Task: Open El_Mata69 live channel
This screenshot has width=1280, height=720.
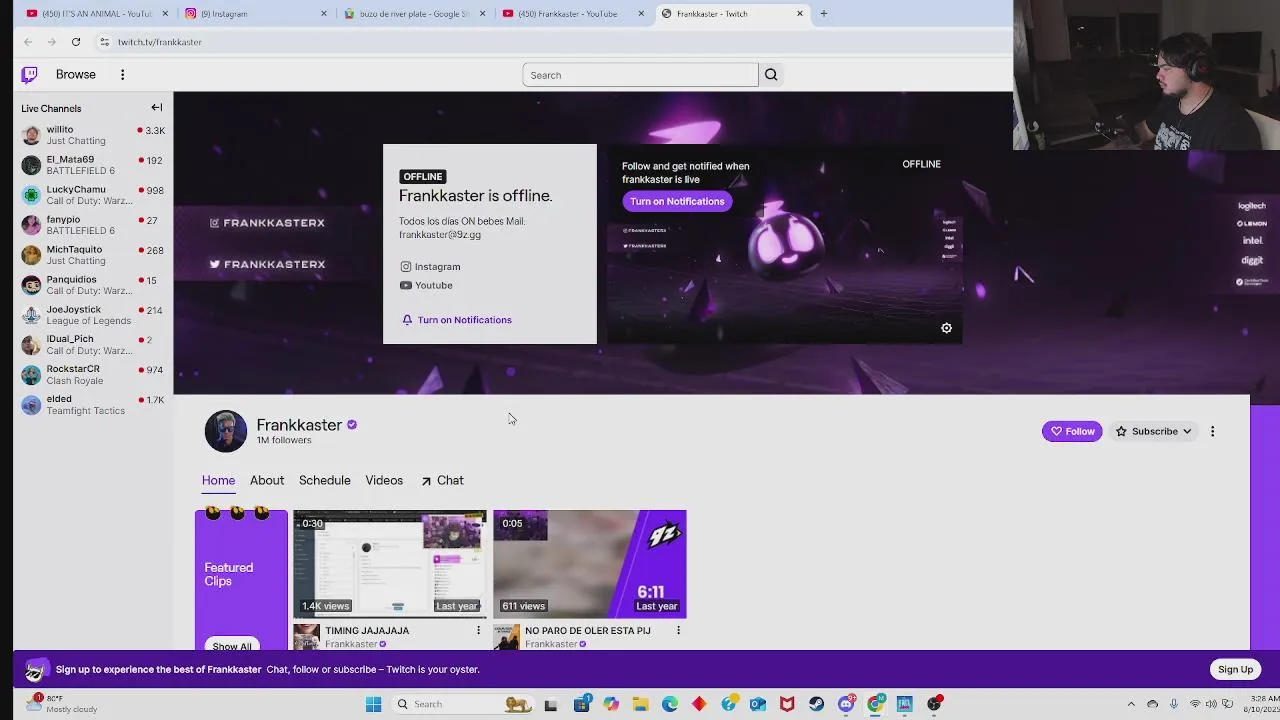Action: pos(93,165)
